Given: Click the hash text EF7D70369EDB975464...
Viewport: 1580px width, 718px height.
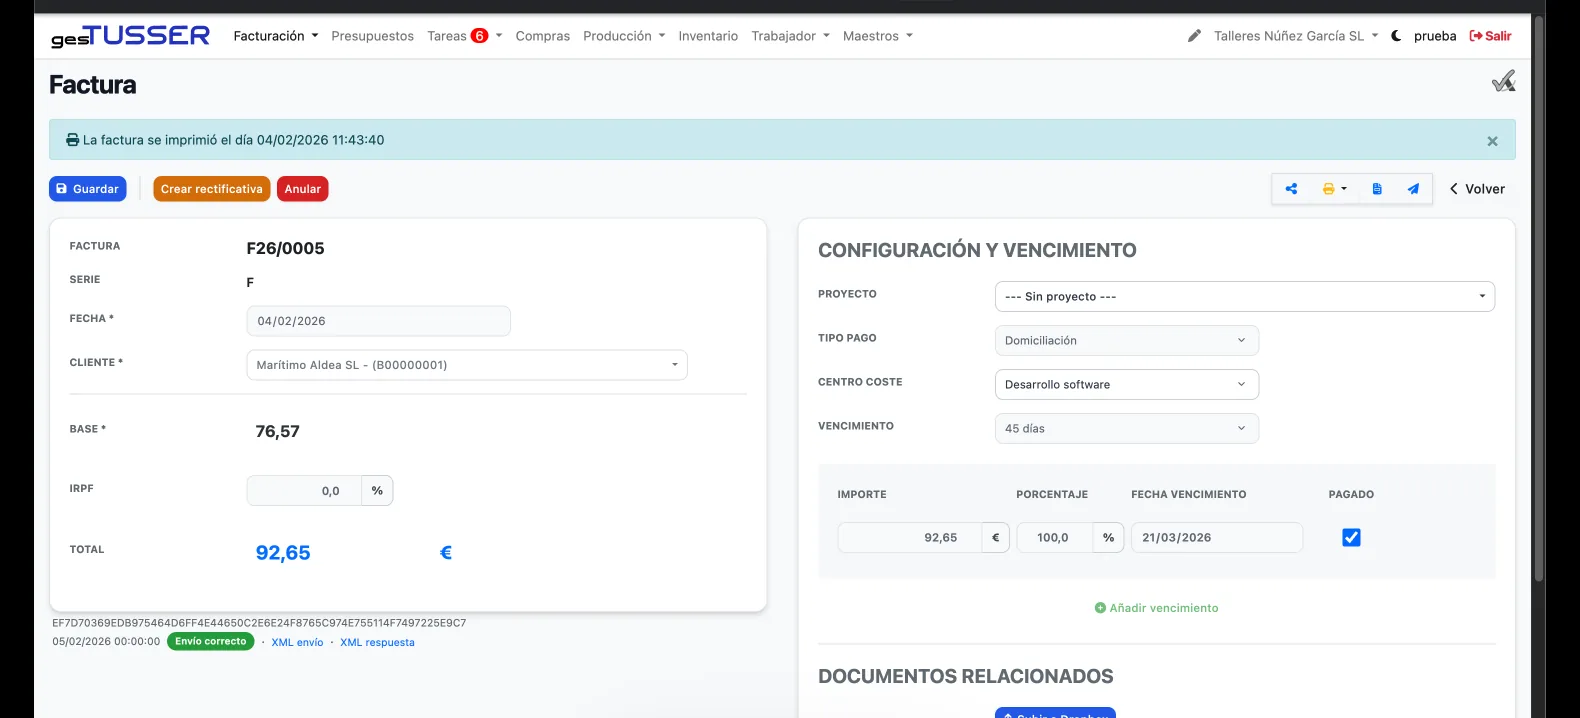Looking at the screenshot, I should coord(259,623).
